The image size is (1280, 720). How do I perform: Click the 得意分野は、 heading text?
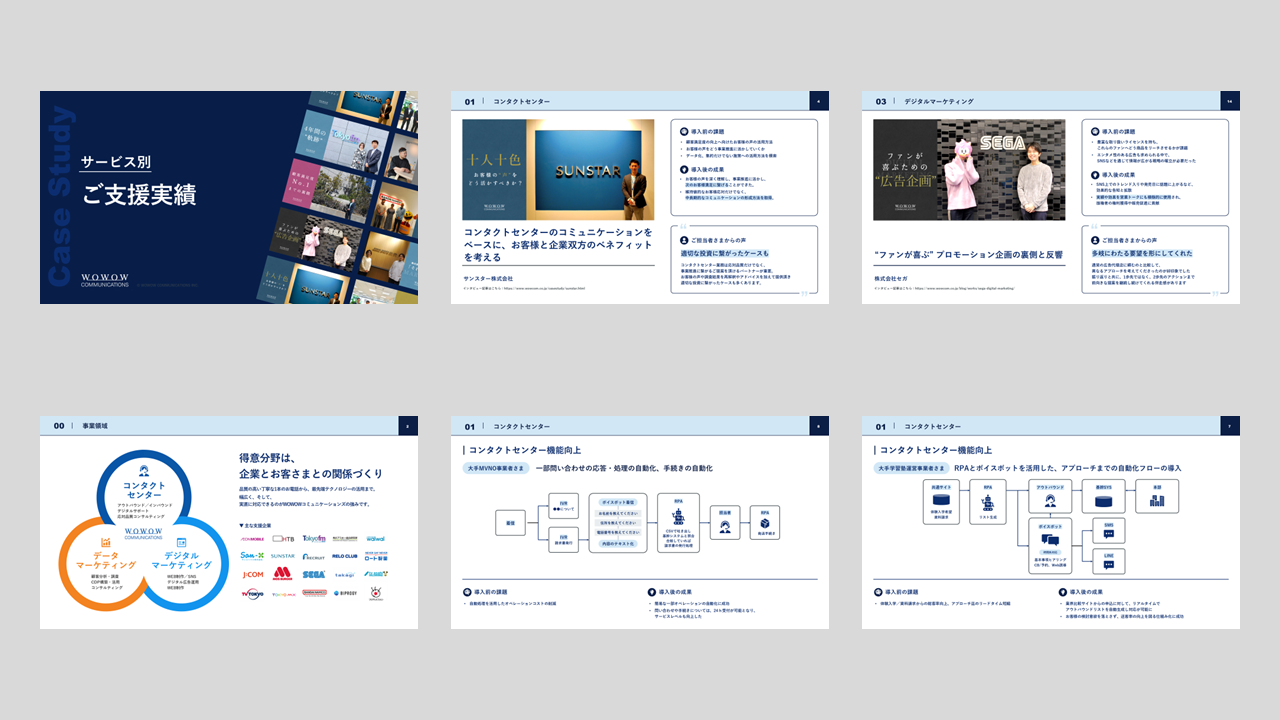click(266, 458)
